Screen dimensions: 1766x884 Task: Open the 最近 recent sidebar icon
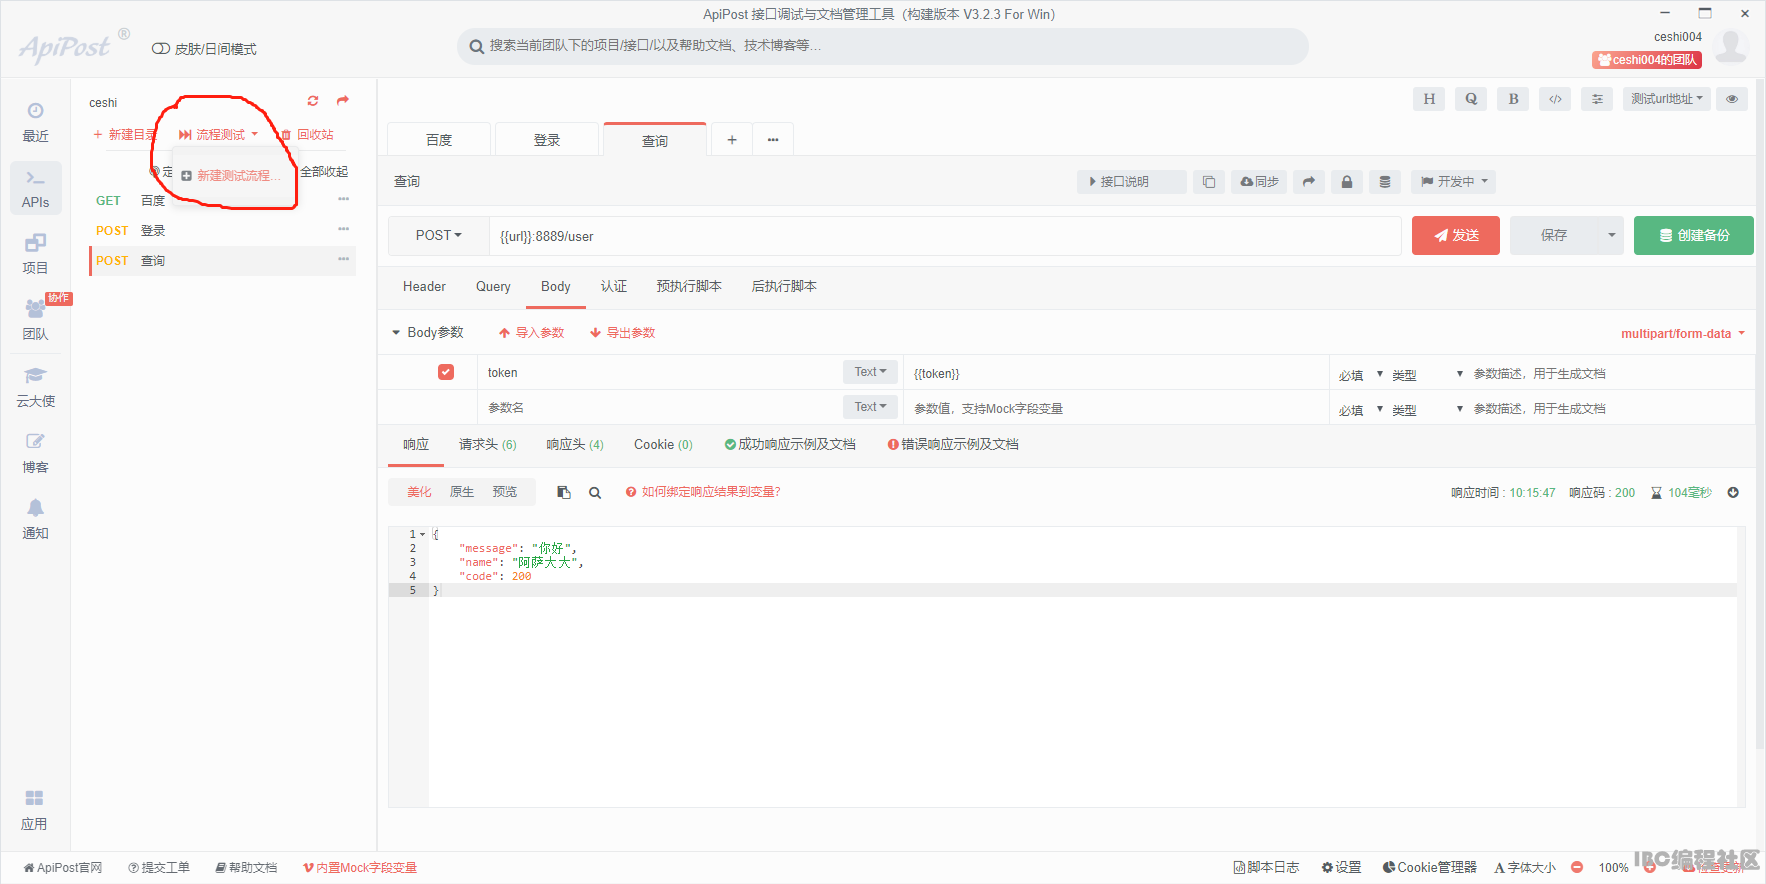[x=35, y=121]
